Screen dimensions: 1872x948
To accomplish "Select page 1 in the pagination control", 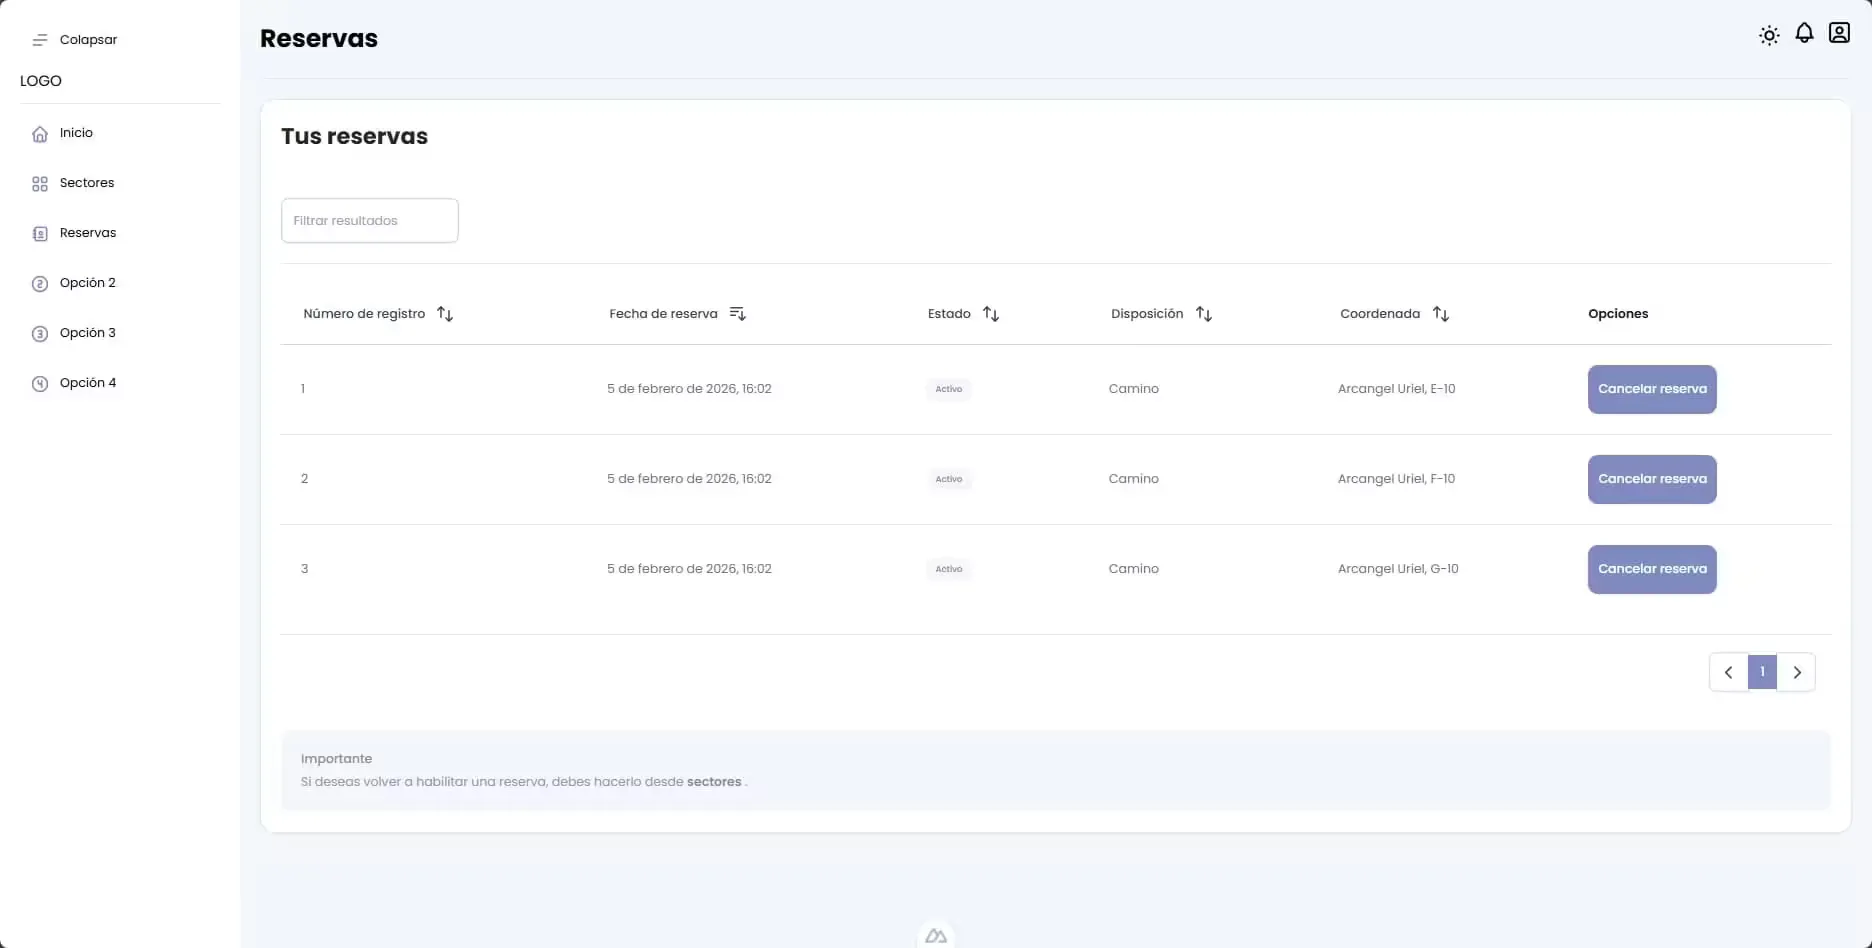I will click(x=1762, y=671).
